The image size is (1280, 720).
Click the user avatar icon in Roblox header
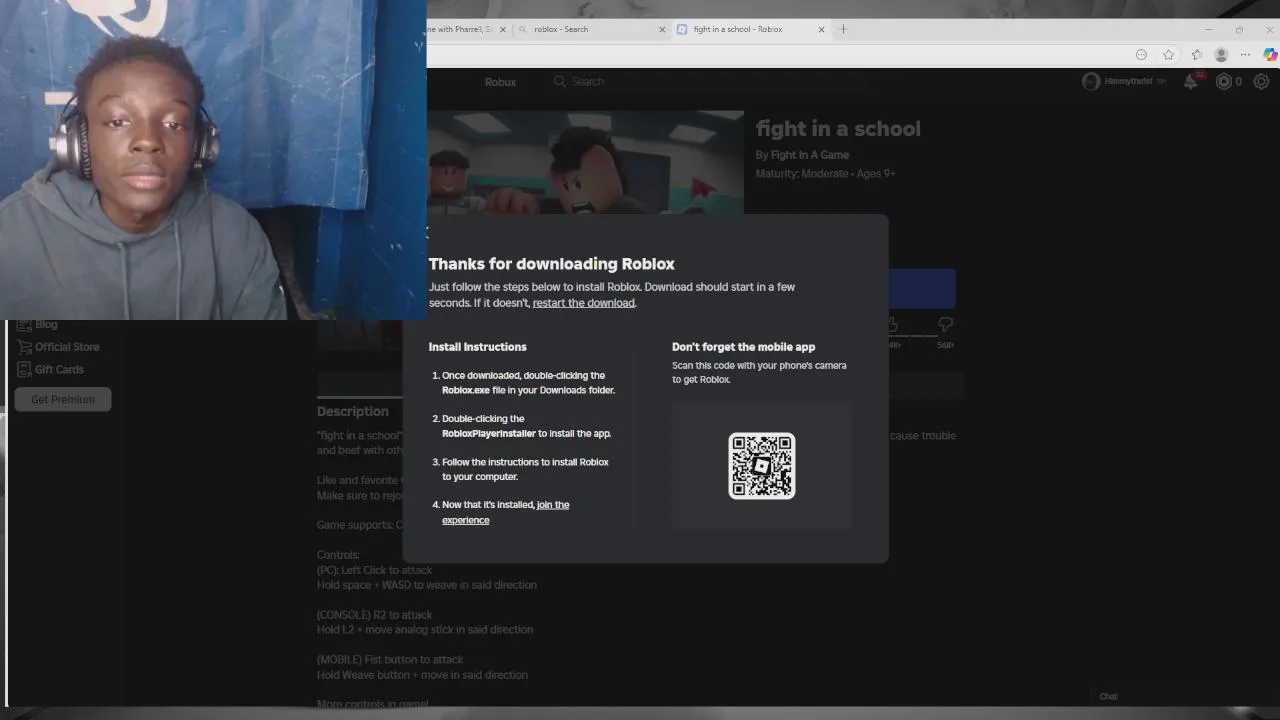1091,82
